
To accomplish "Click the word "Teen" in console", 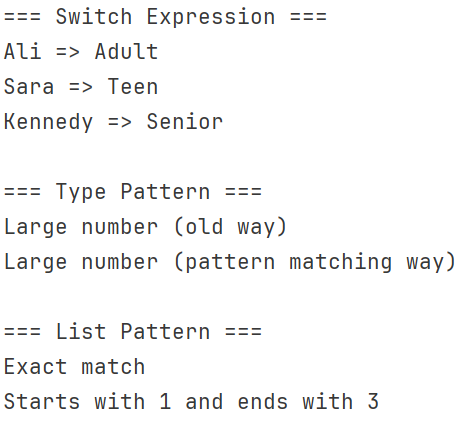I will click(x=133, y=87).
